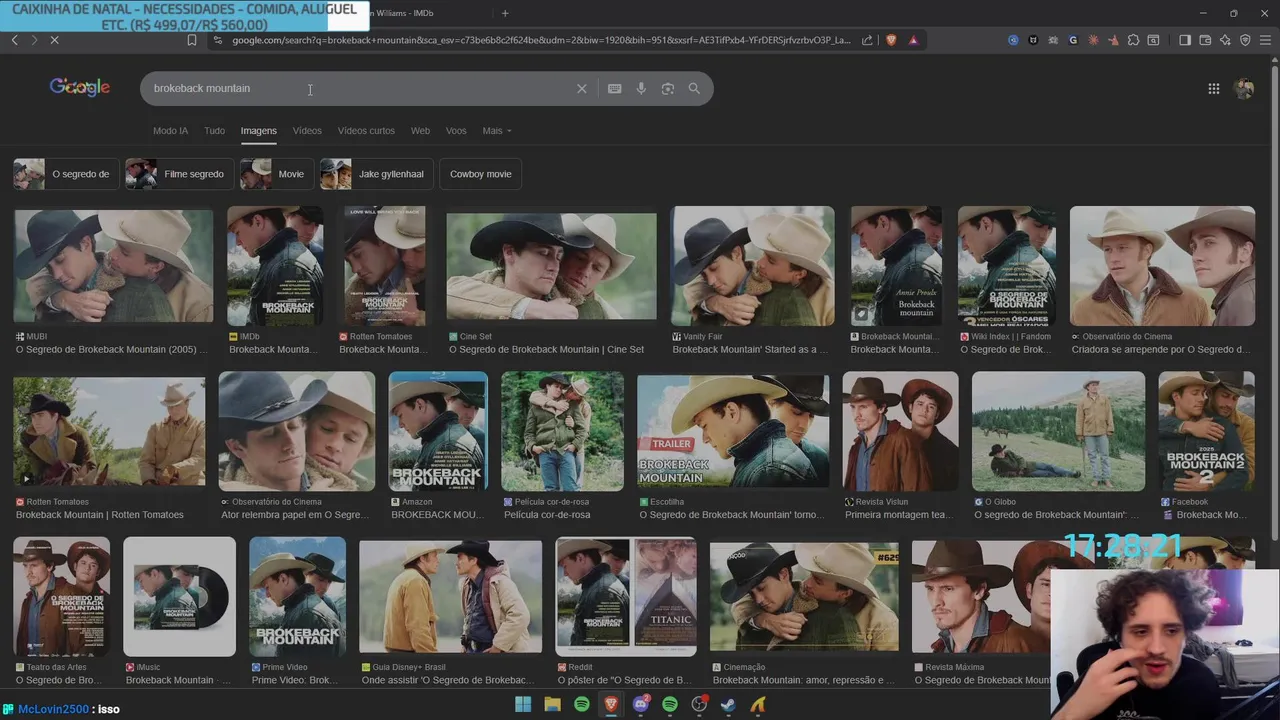1280x720 pixels.
Task: Open the on-screen keyboard input tool
Action: pos(614,88)
